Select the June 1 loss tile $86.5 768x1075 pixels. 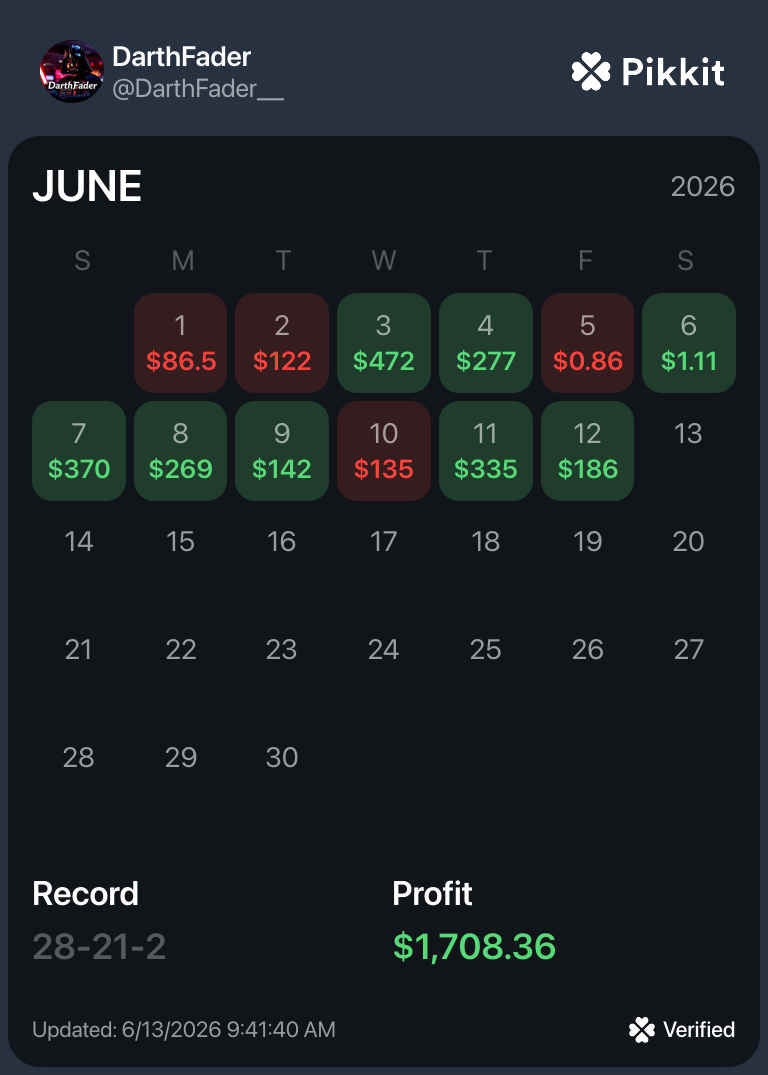180,343
